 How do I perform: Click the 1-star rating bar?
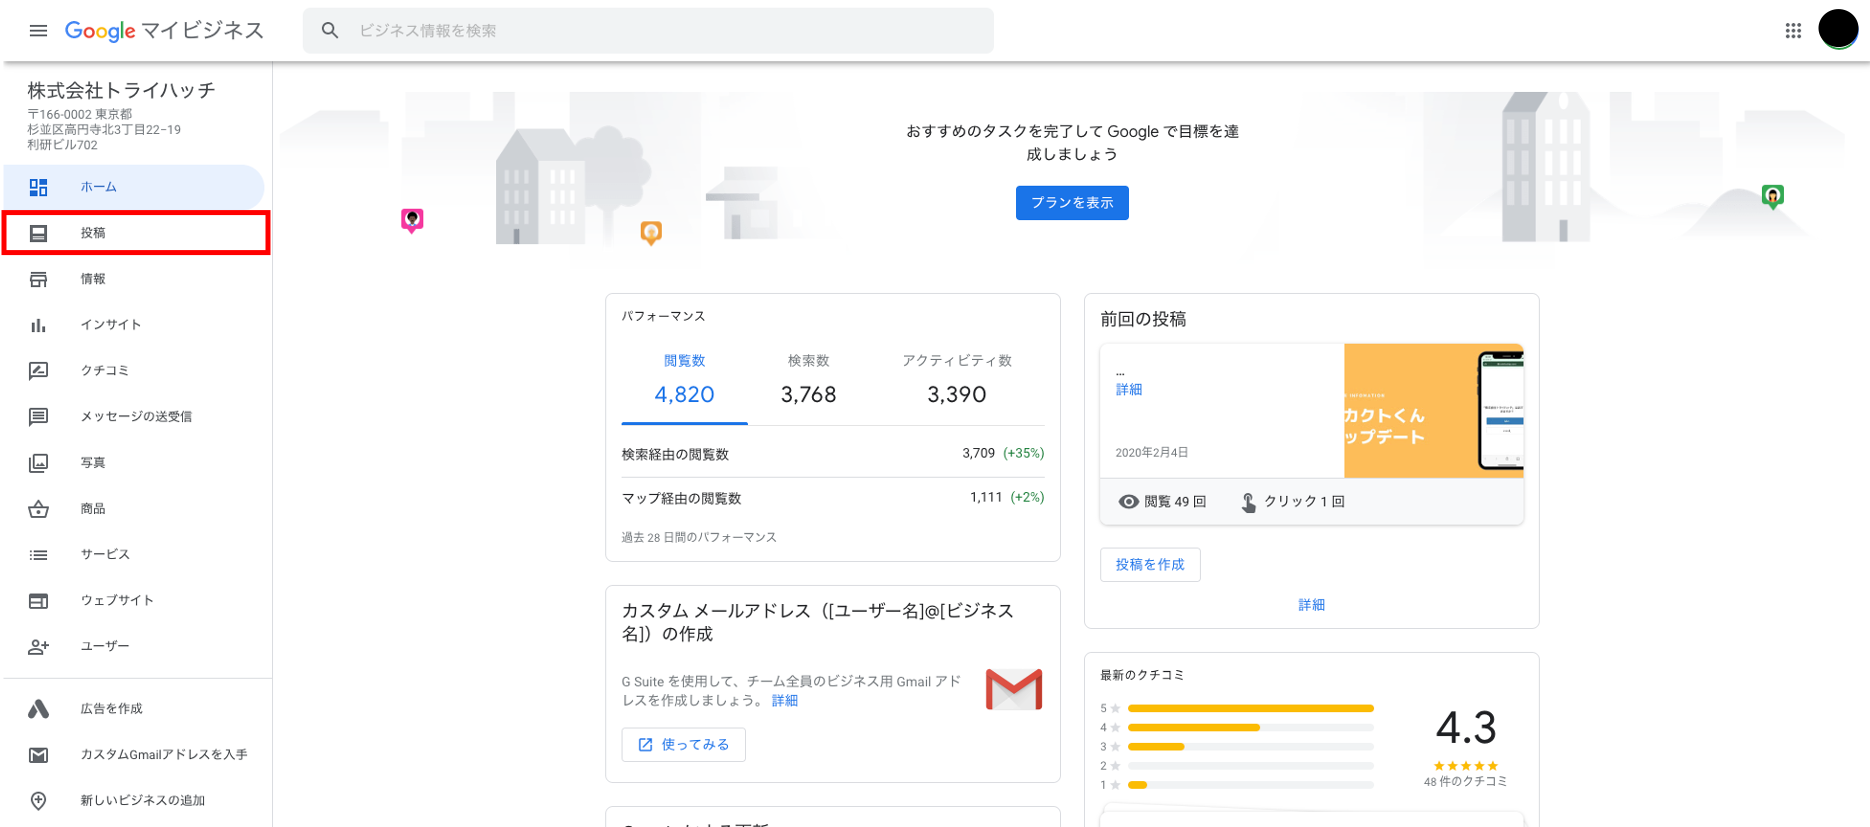pyautogui.click(x=1250, y=785)
